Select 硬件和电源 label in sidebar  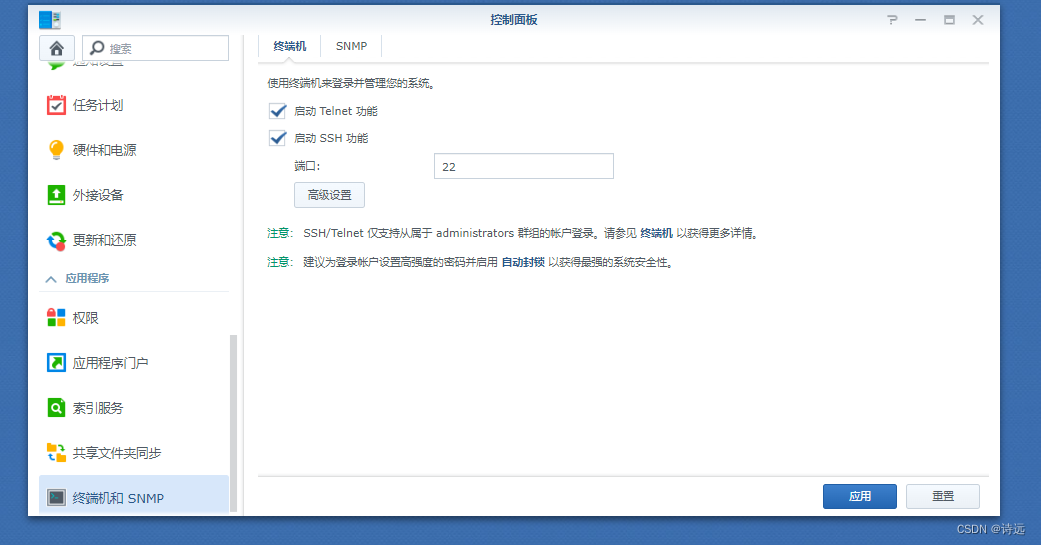point(104,151)
